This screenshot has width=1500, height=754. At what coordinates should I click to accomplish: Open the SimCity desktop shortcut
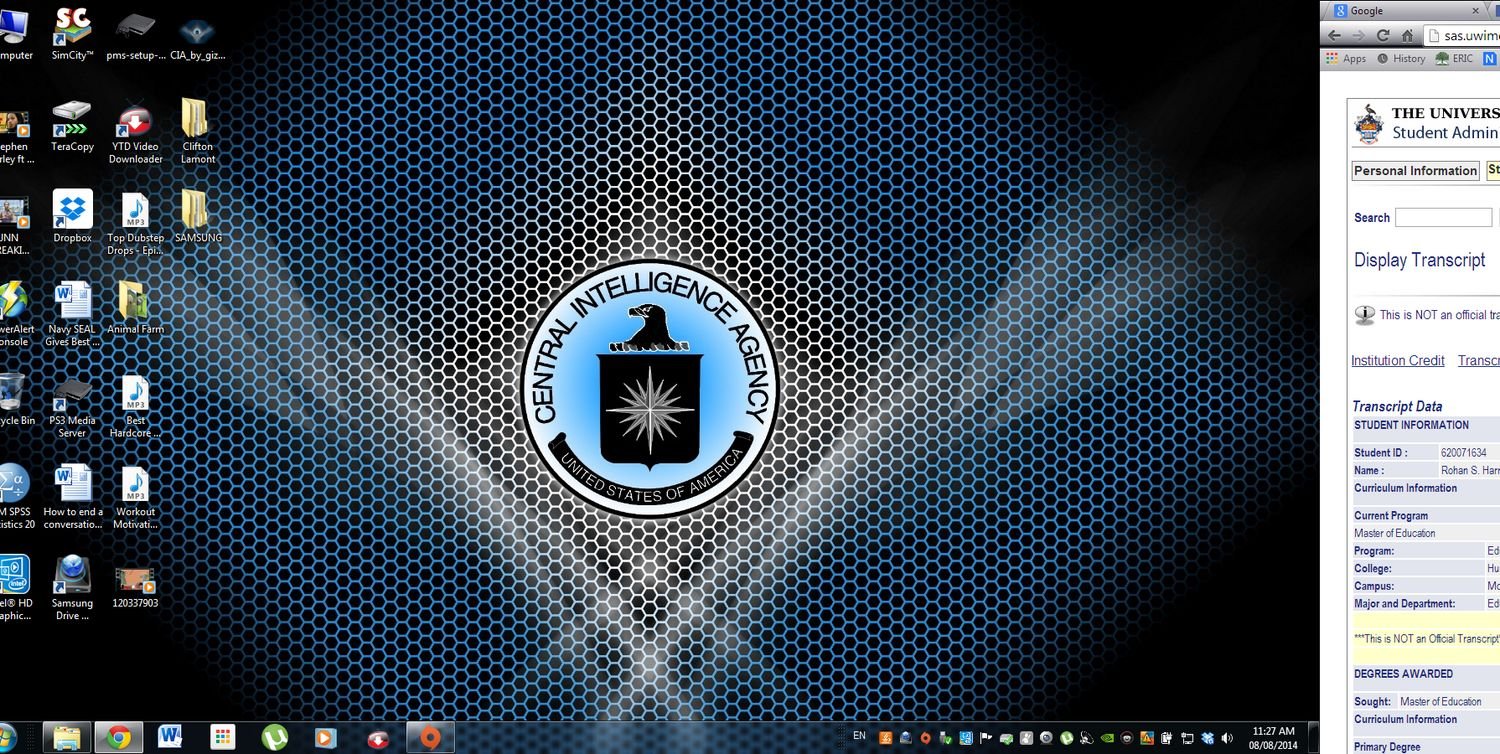(72, 33)
